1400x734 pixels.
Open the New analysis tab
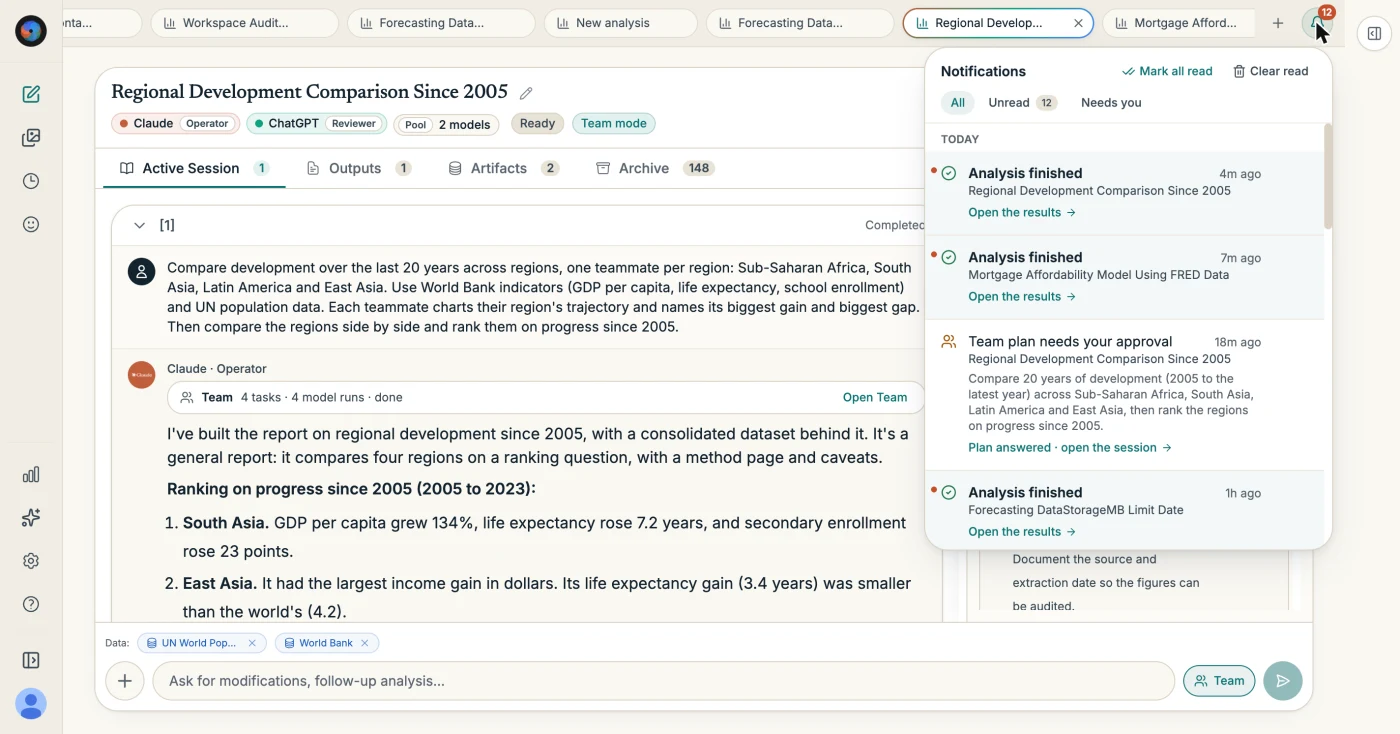click(x=620, y=23)
